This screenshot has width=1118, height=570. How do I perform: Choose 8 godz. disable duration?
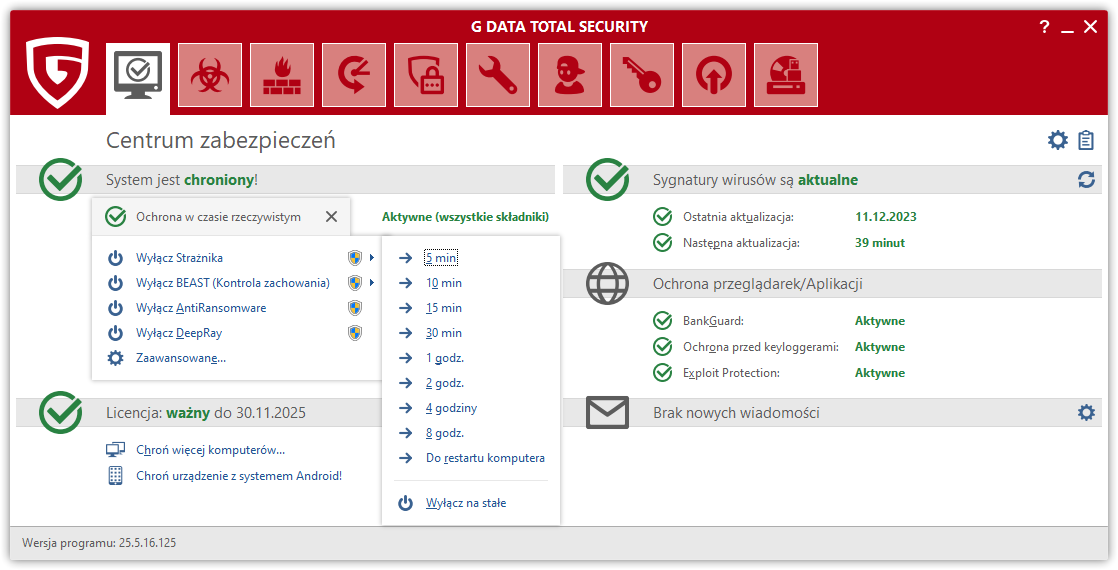coord(445,433)
